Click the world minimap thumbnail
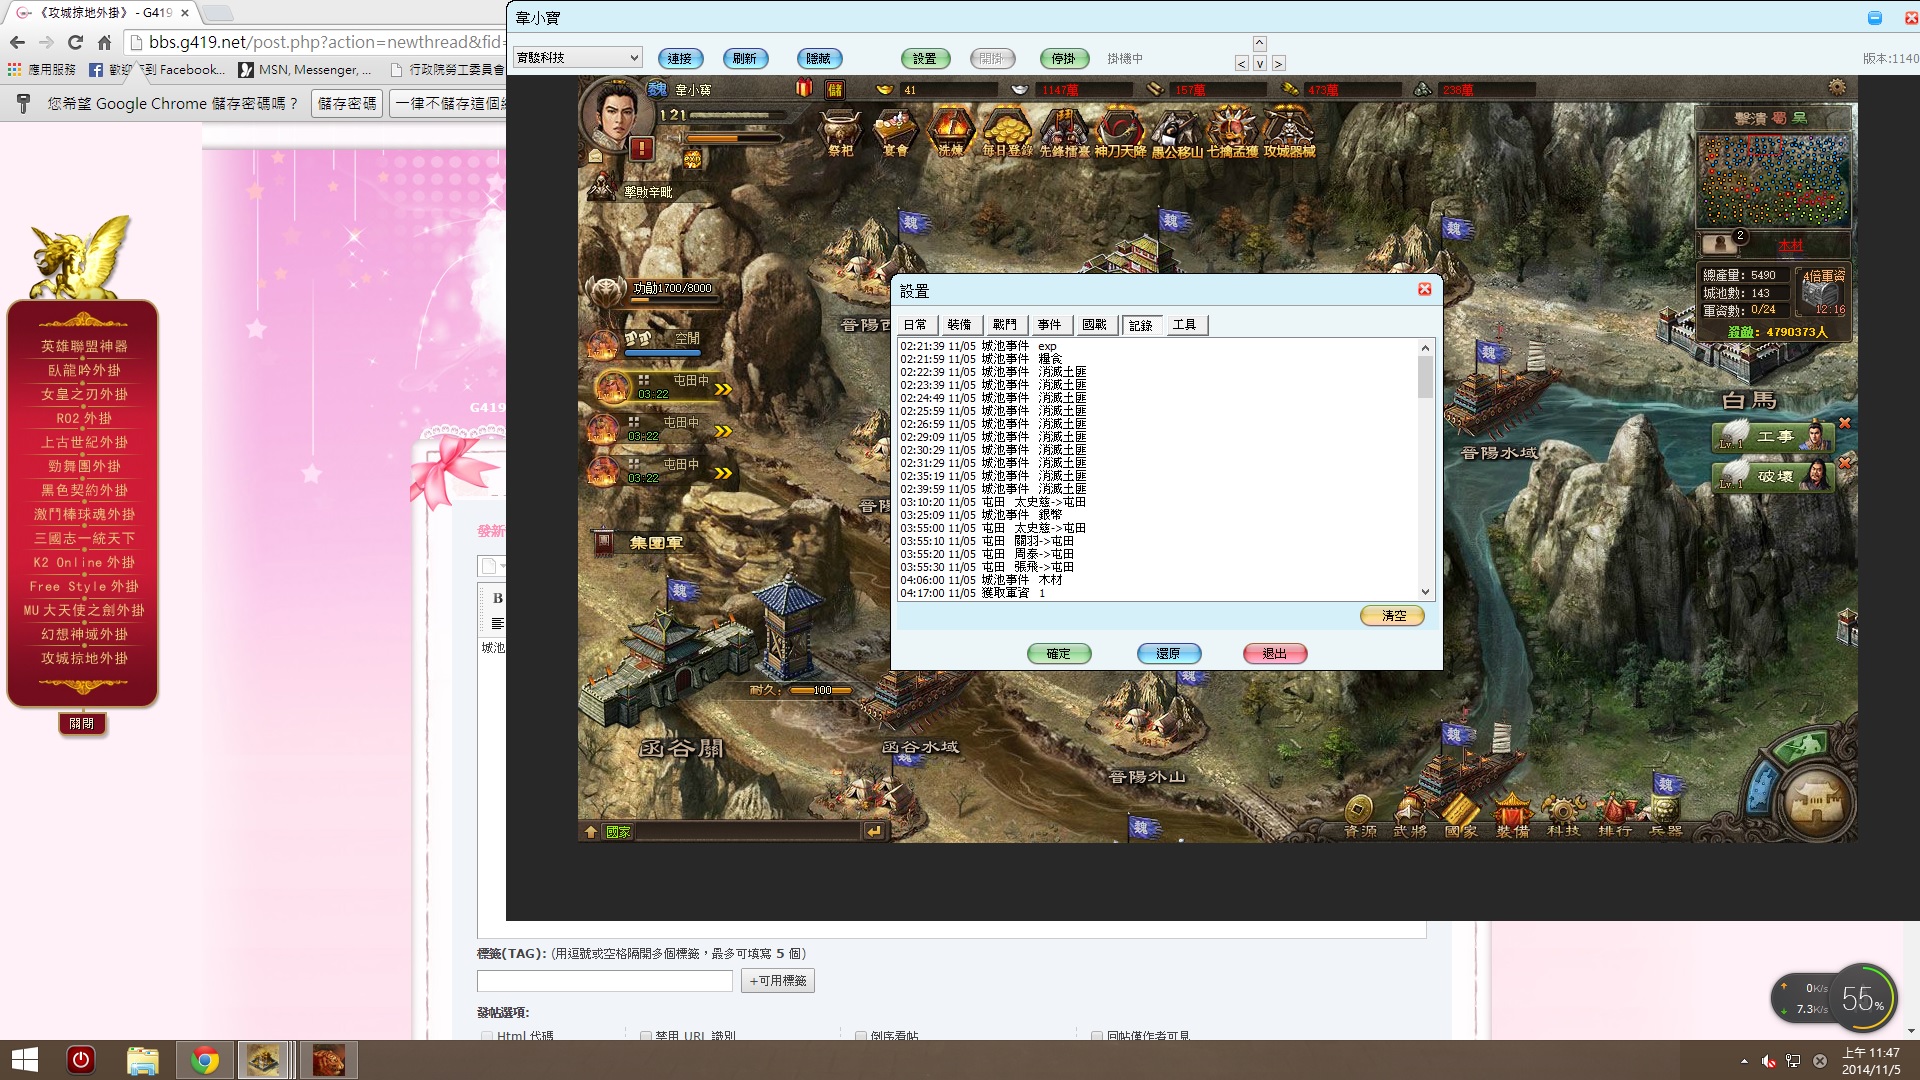Viewport: 1920px width, 1080px height. click(x=1773, y=180)
